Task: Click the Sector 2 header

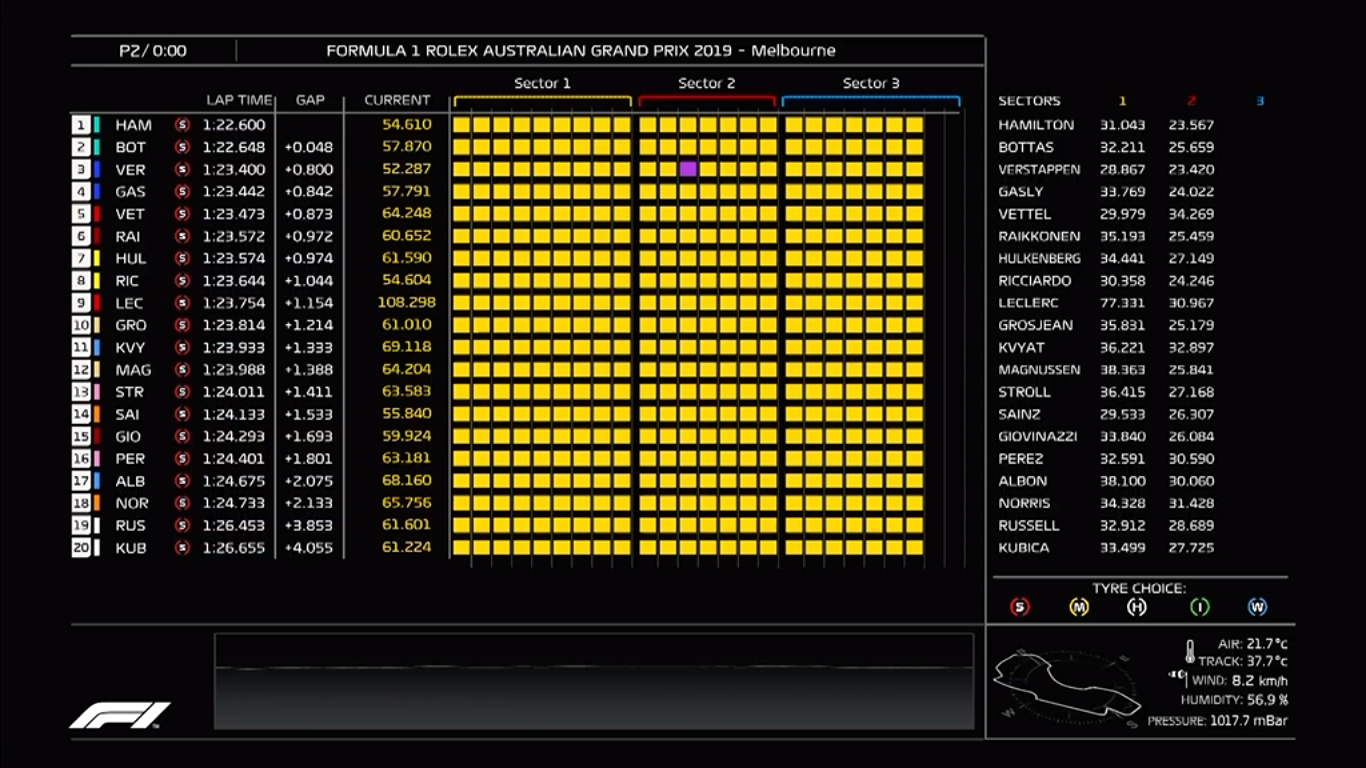Action: 707,83
